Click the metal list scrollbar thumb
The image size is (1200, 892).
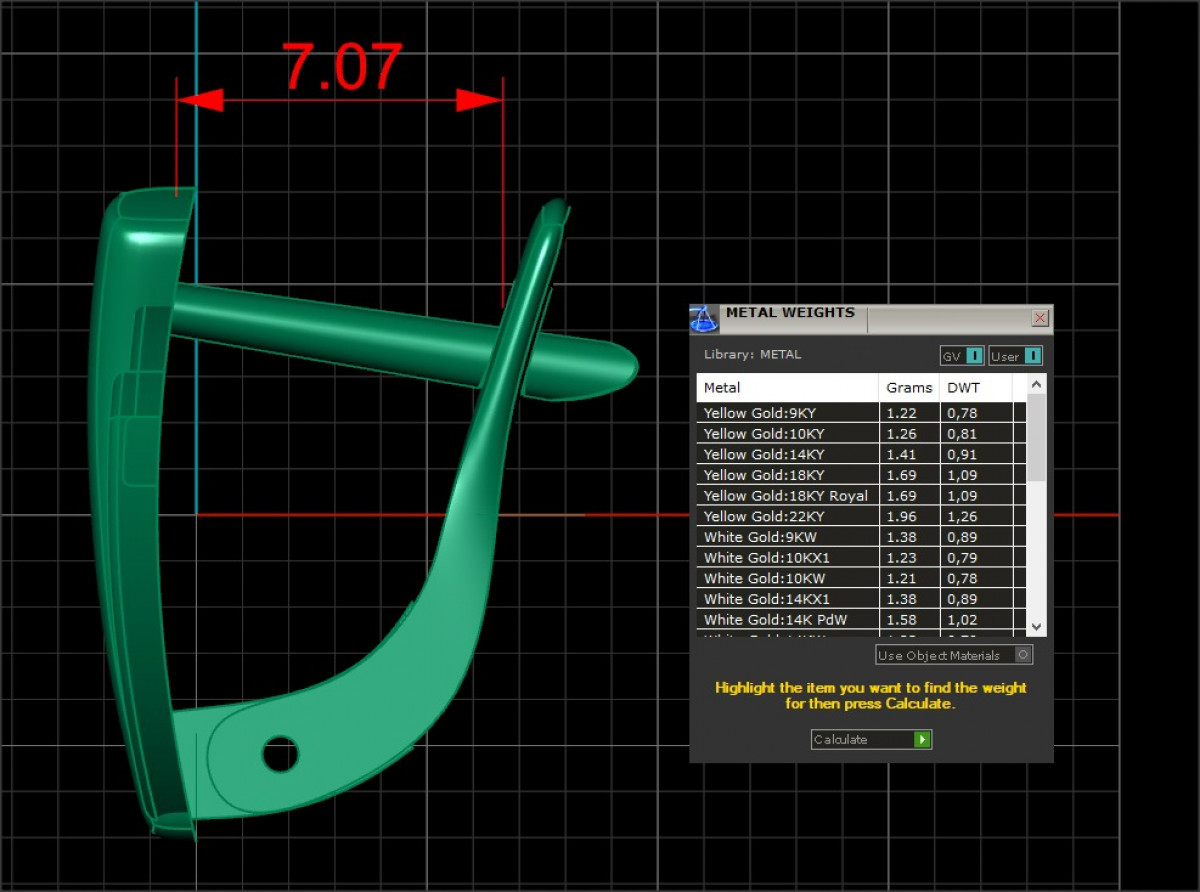pos(1036,435)
